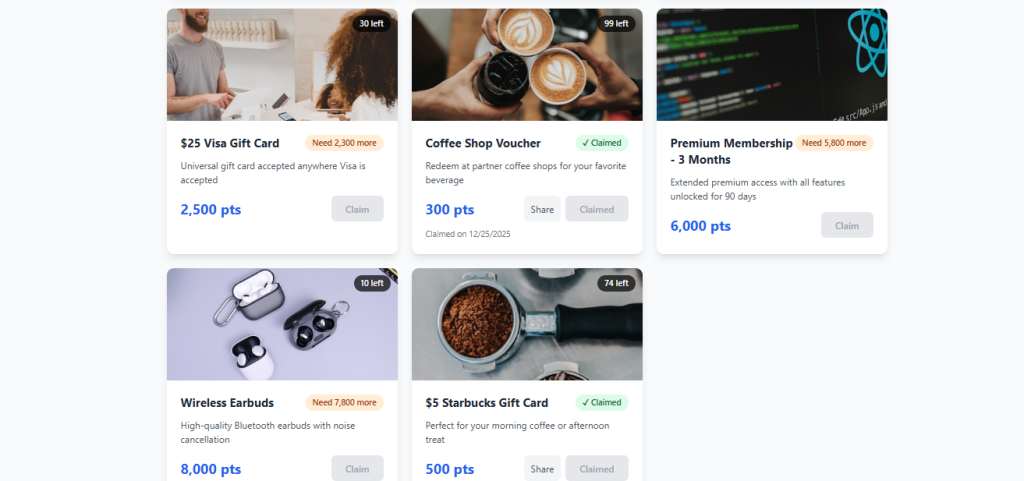Click Claim on Premium Membership card
Viewport: 1024px width, 481px height.
[x=847, y=225]
